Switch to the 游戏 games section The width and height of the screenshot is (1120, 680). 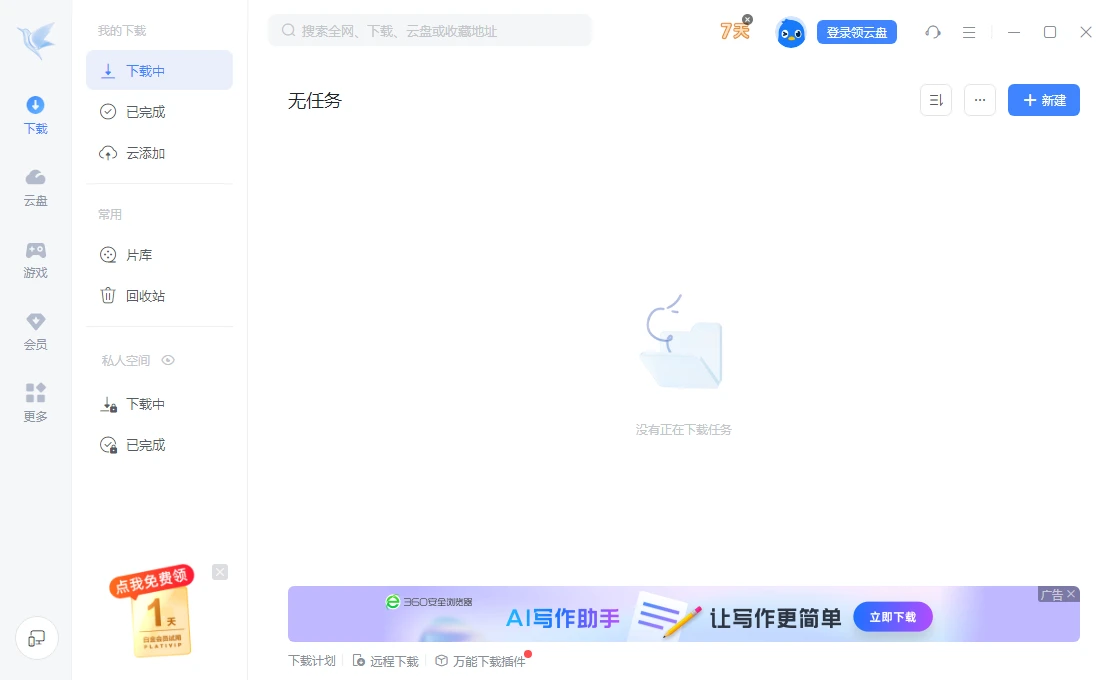tap(35, 259)
